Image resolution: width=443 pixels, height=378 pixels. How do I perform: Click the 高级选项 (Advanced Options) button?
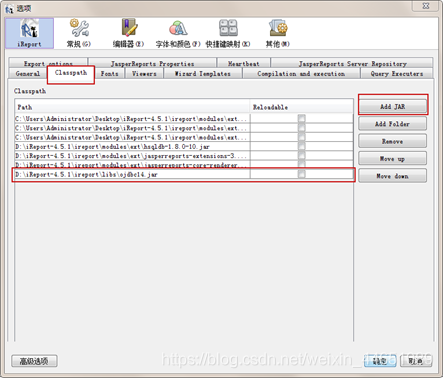34,361
